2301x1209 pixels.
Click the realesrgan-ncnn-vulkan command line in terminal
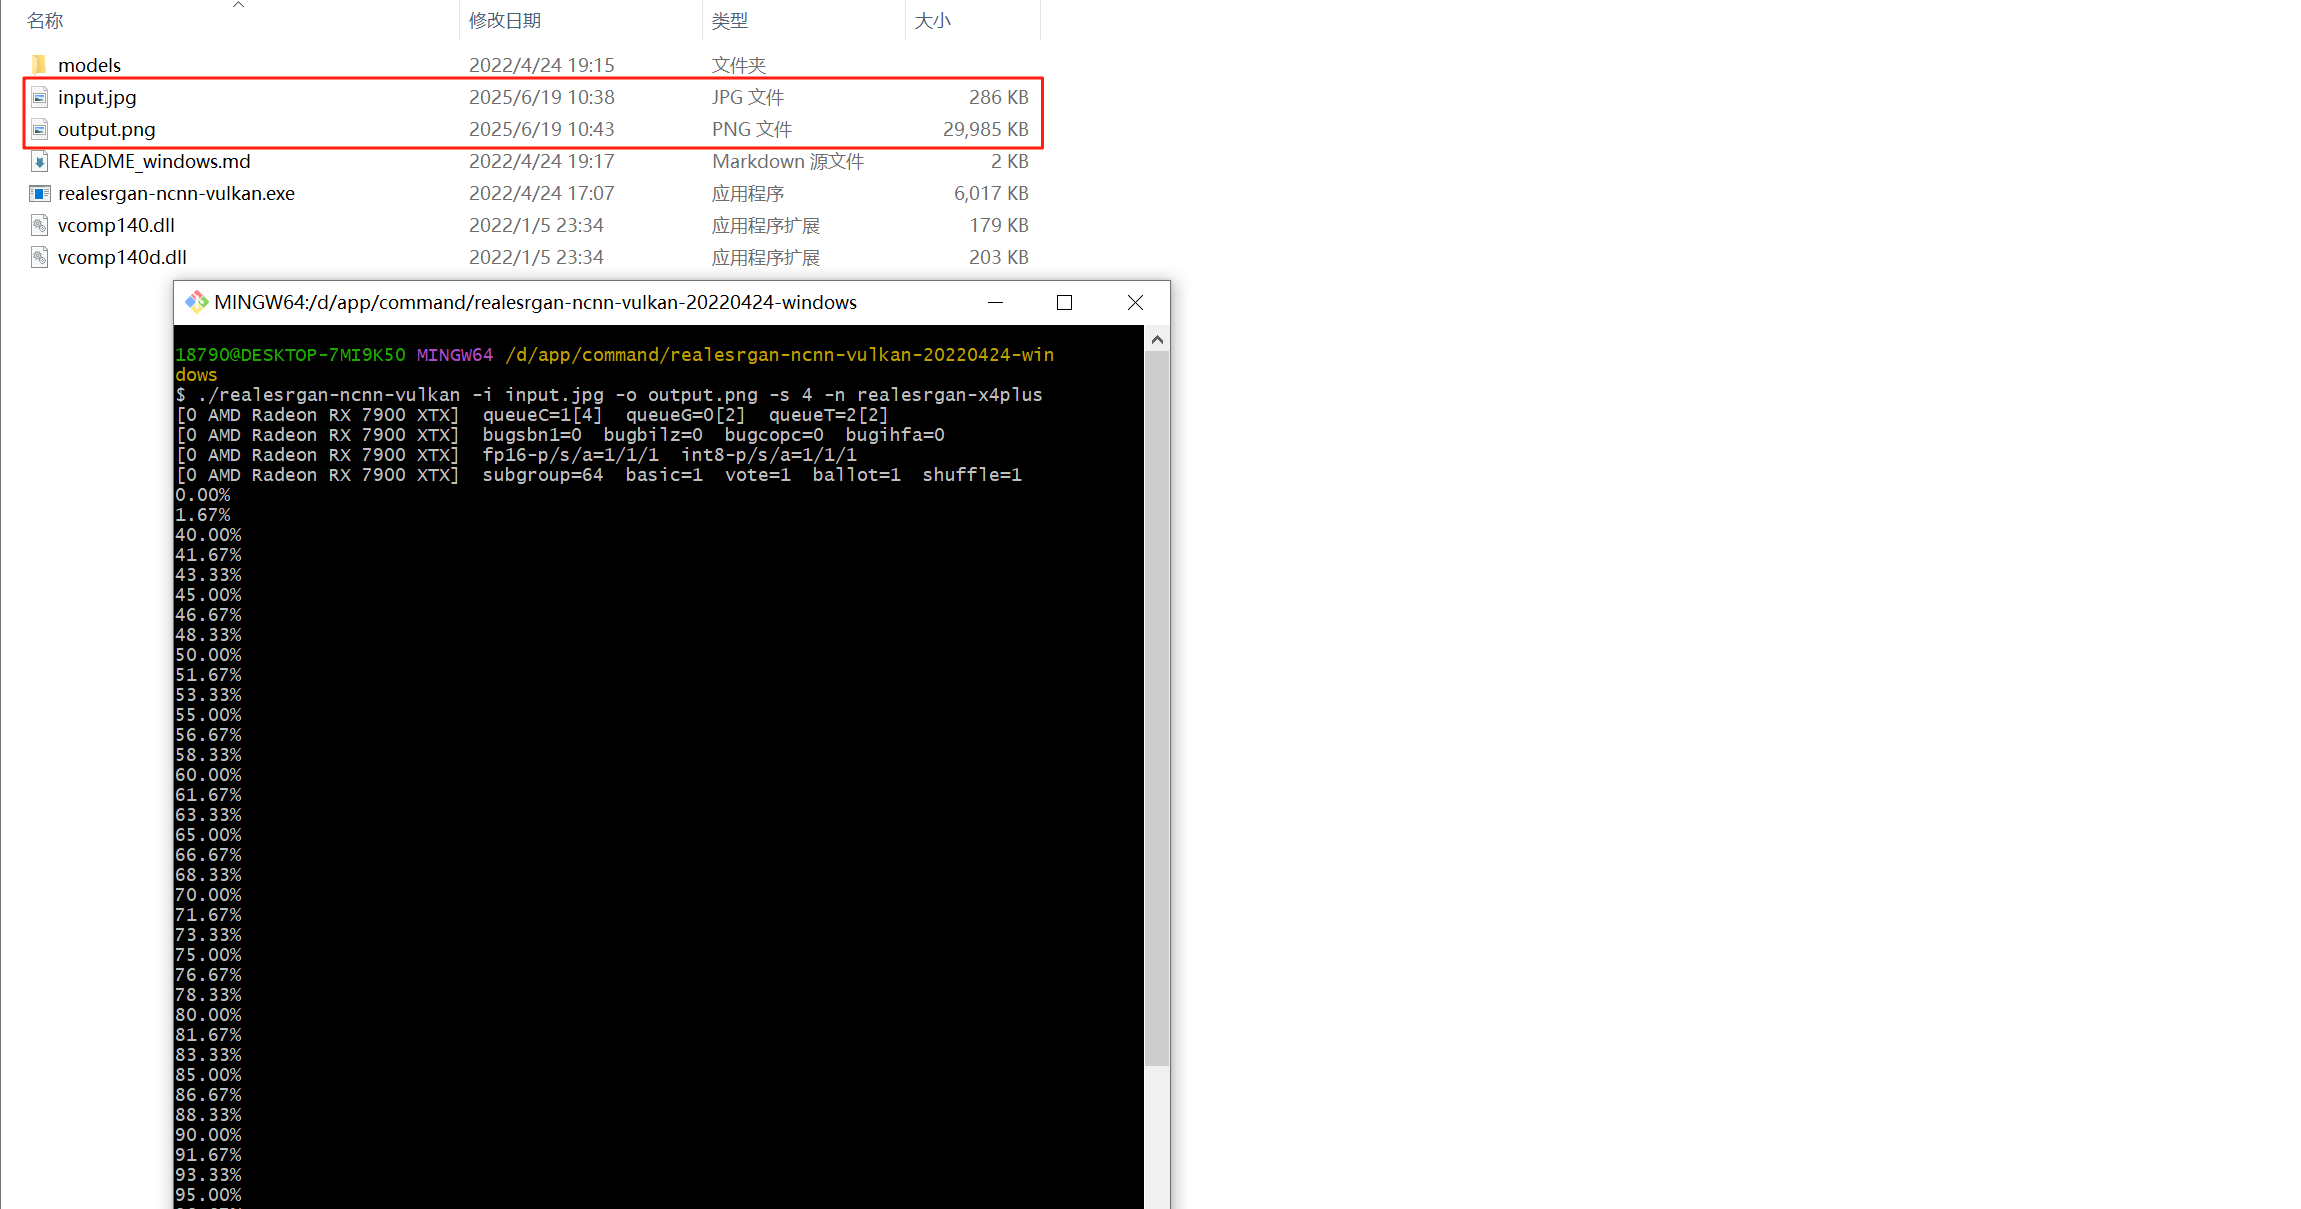pyautogui.click(x=609, y=395)
